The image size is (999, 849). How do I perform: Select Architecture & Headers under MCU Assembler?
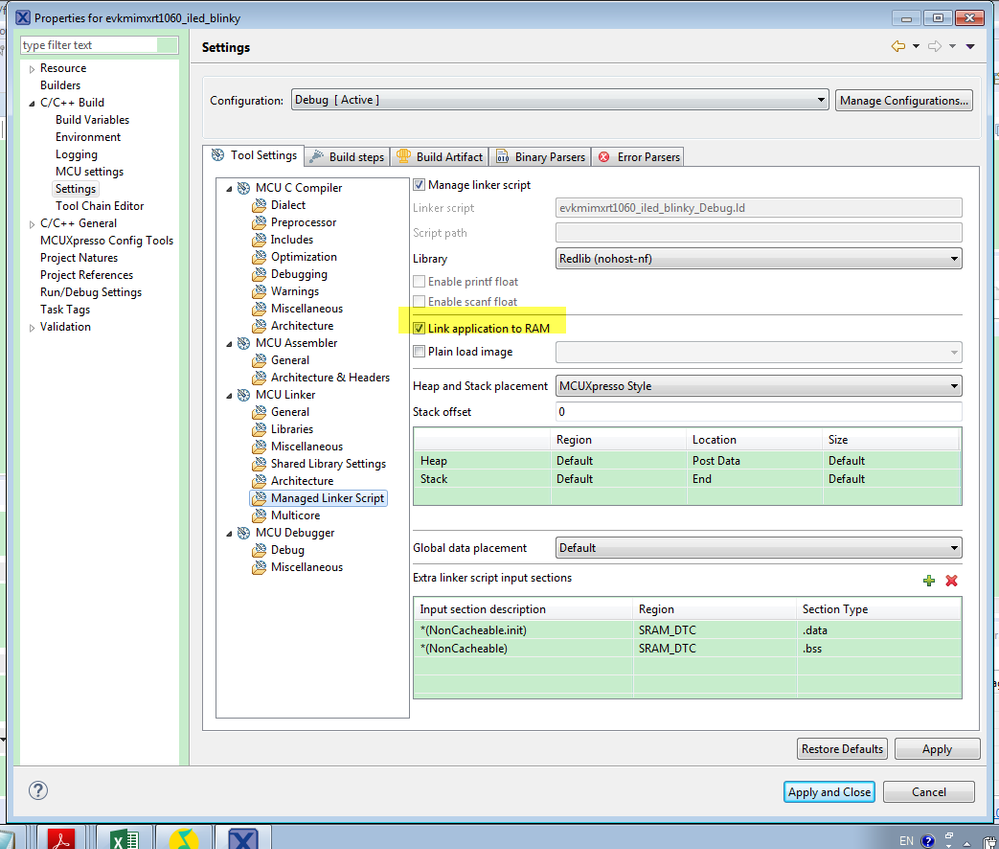[x=330, y=377]
